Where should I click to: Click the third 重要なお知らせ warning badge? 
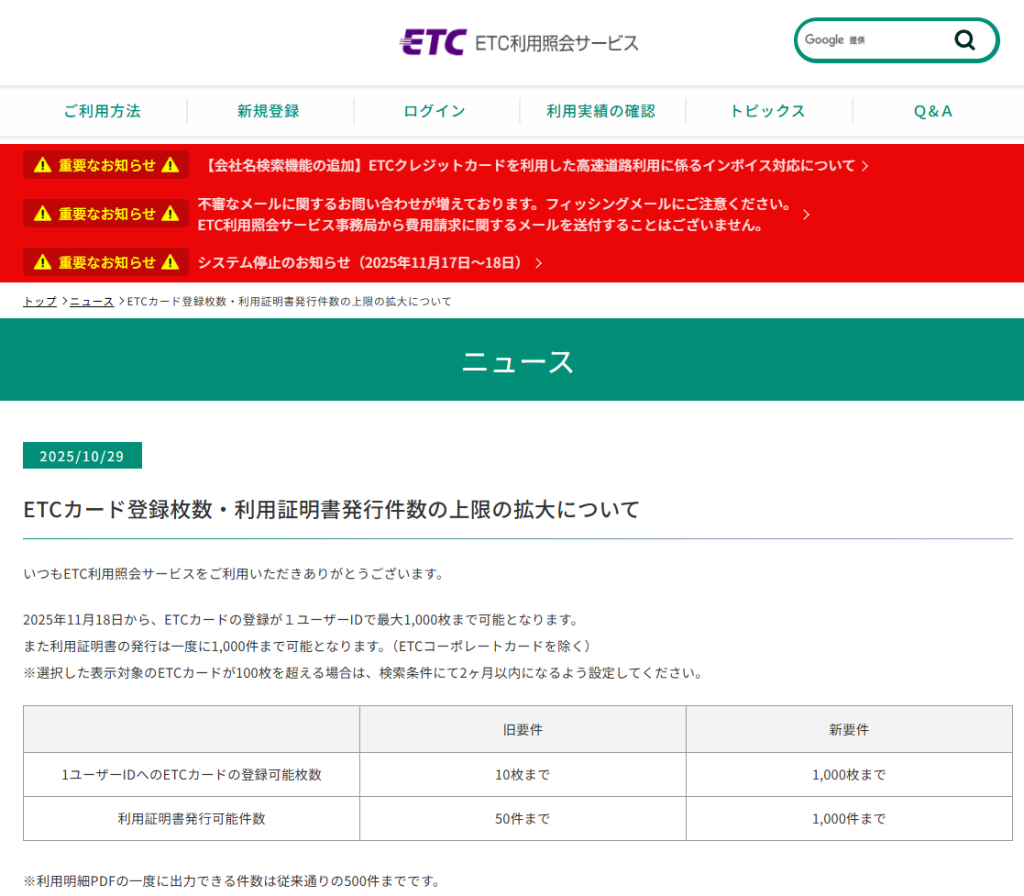(106, 262)
